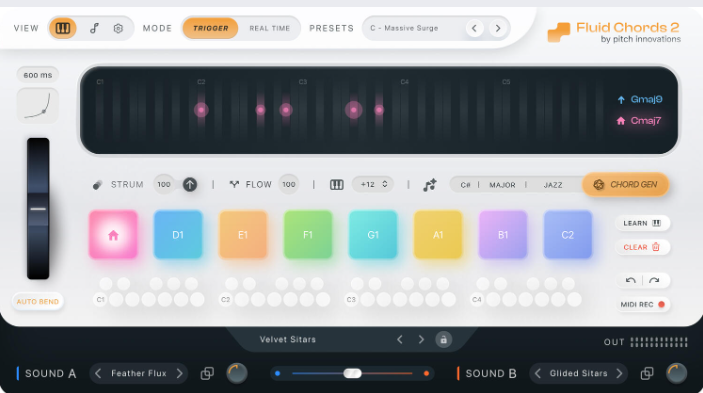Click the LEARN button
This screenshot has height=393, width=703.
(642, 223)
